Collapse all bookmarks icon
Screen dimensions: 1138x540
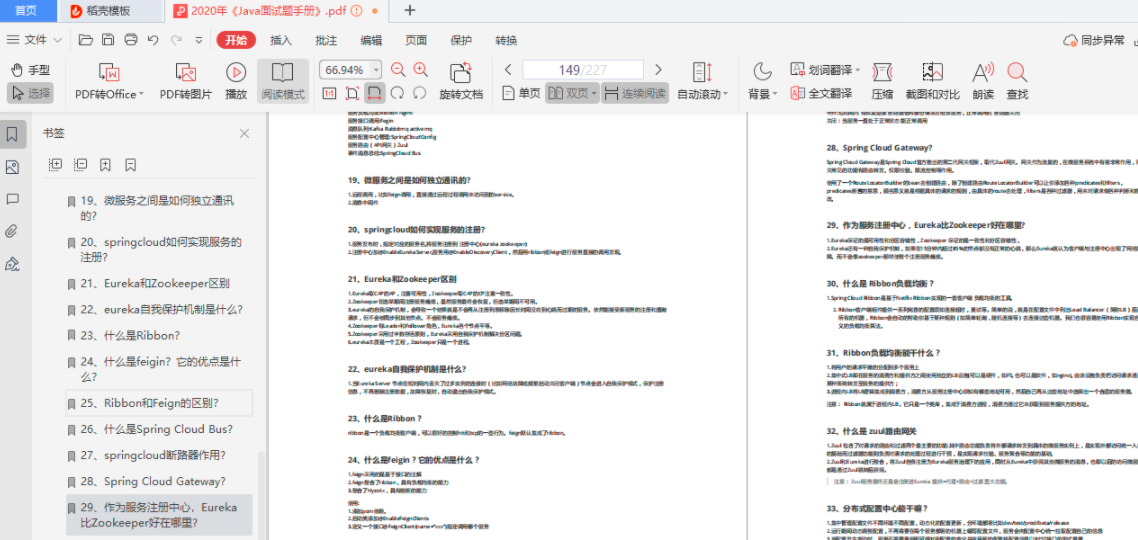point(81,165)
